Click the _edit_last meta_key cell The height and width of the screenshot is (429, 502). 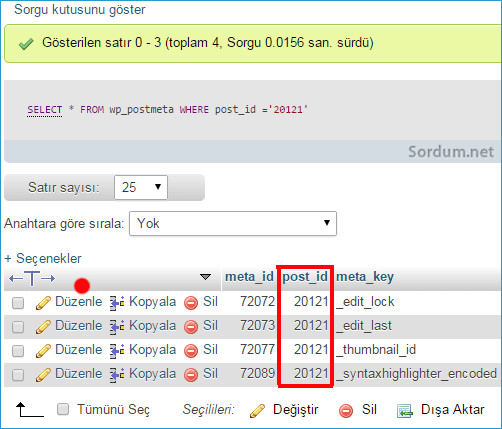pos(364,326)
